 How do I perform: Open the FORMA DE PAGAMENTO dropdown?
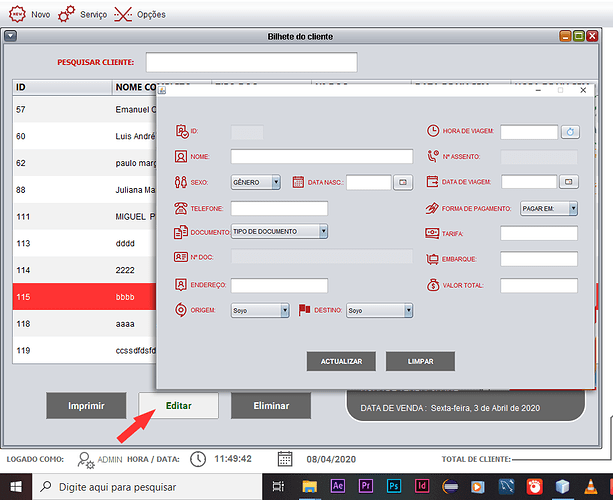[x=549, y=208]
